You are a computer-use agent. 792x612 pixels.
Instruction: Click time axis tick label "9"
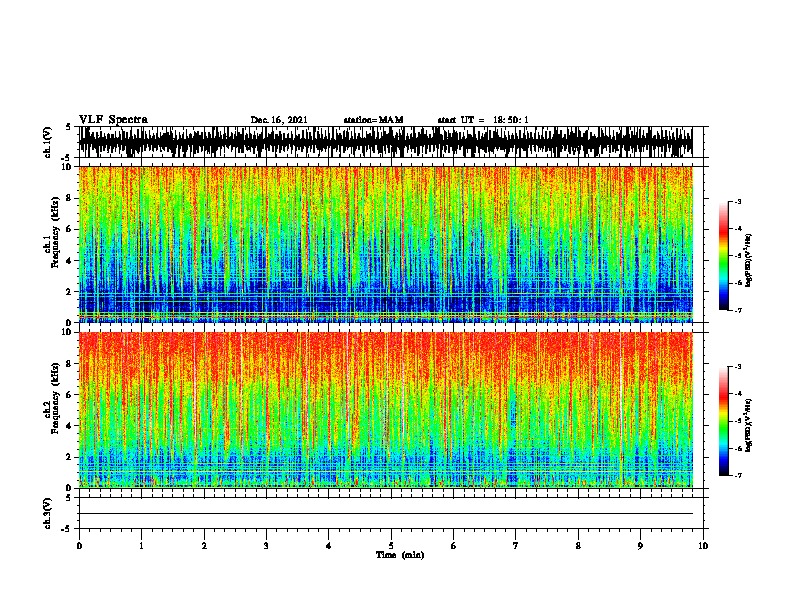[640, 546]
